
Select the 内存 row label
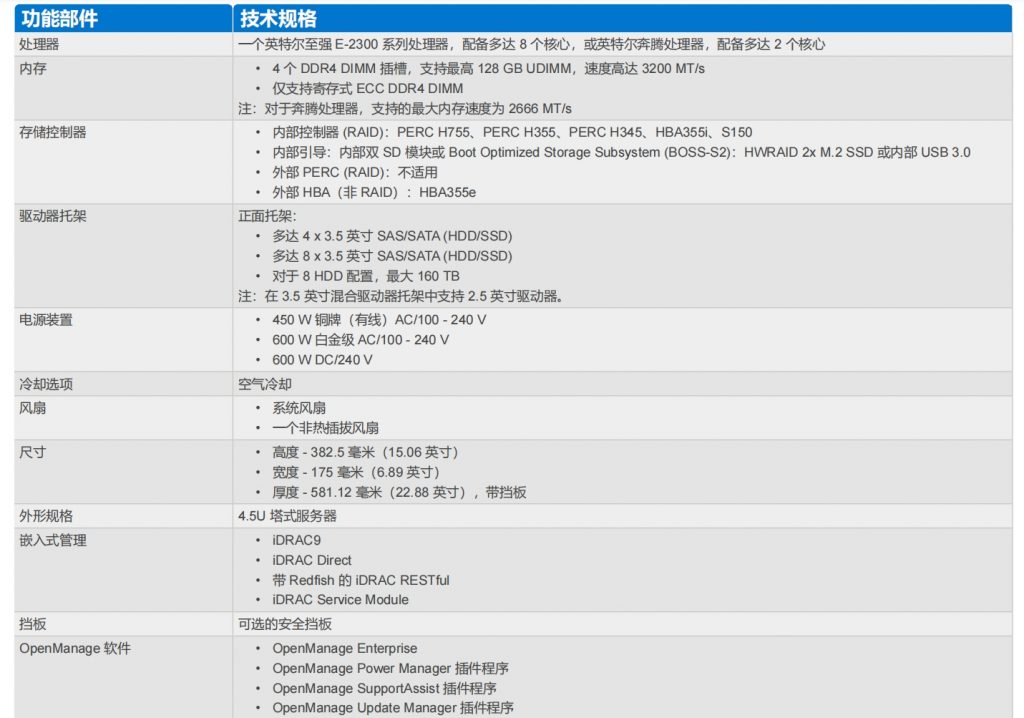click(x=33, y=69)
